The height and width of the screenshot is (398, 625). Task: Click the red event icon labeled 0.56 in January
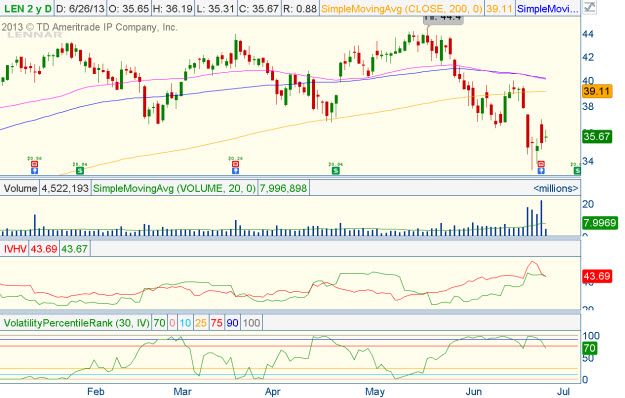tap(35, 164)
